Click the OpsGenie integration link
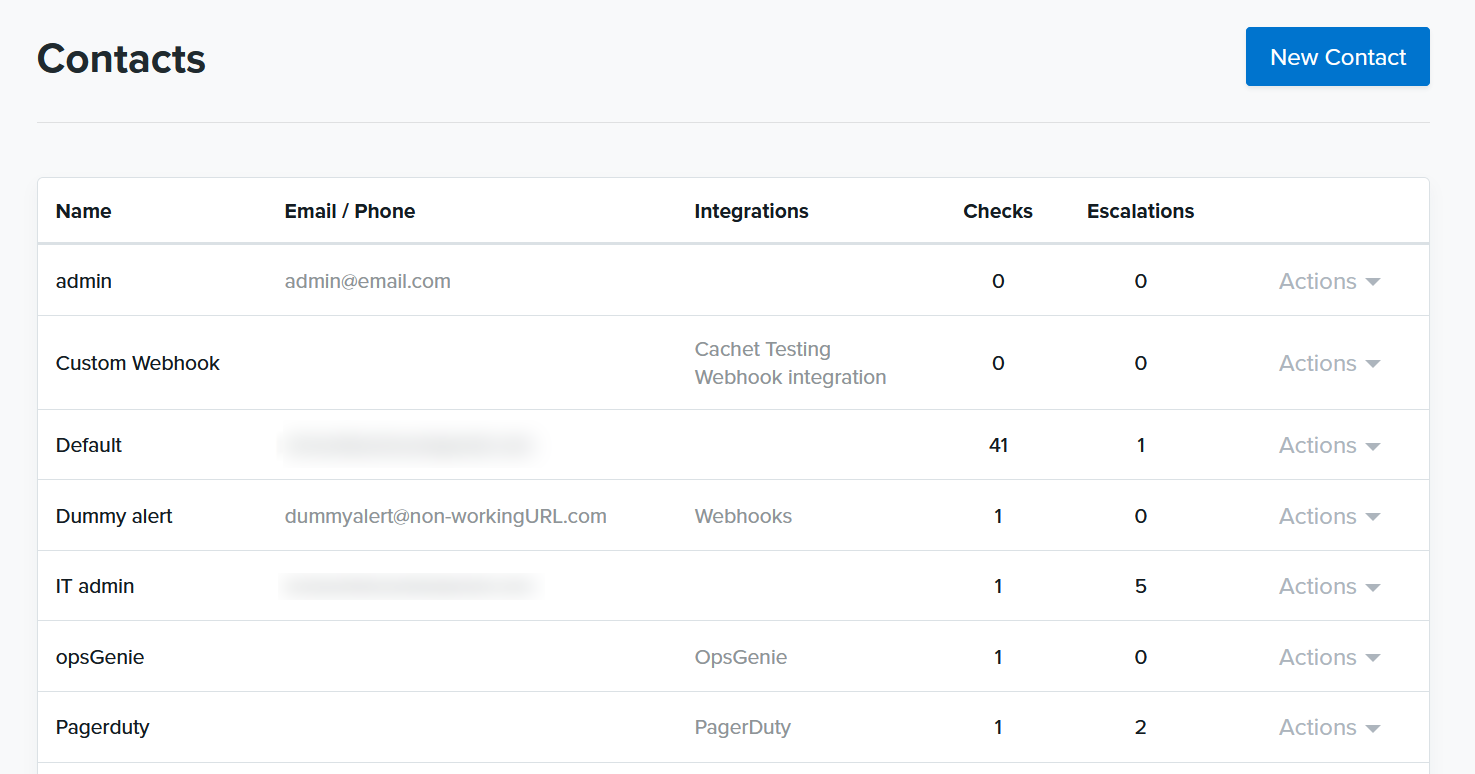This screenshot has width=1475, height=774. [740, 657]
